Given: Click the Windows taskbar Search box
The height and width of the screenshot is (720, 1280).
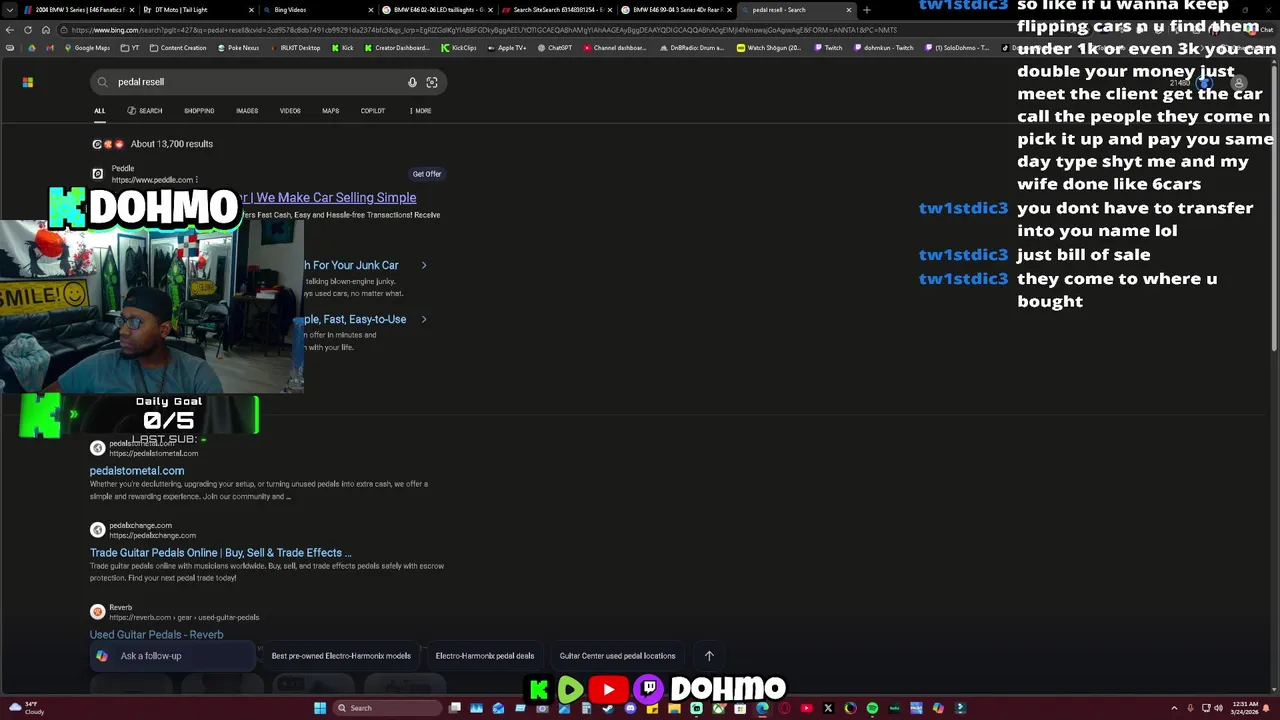Looking at the screenshot, I should click(x=388, y=708).
